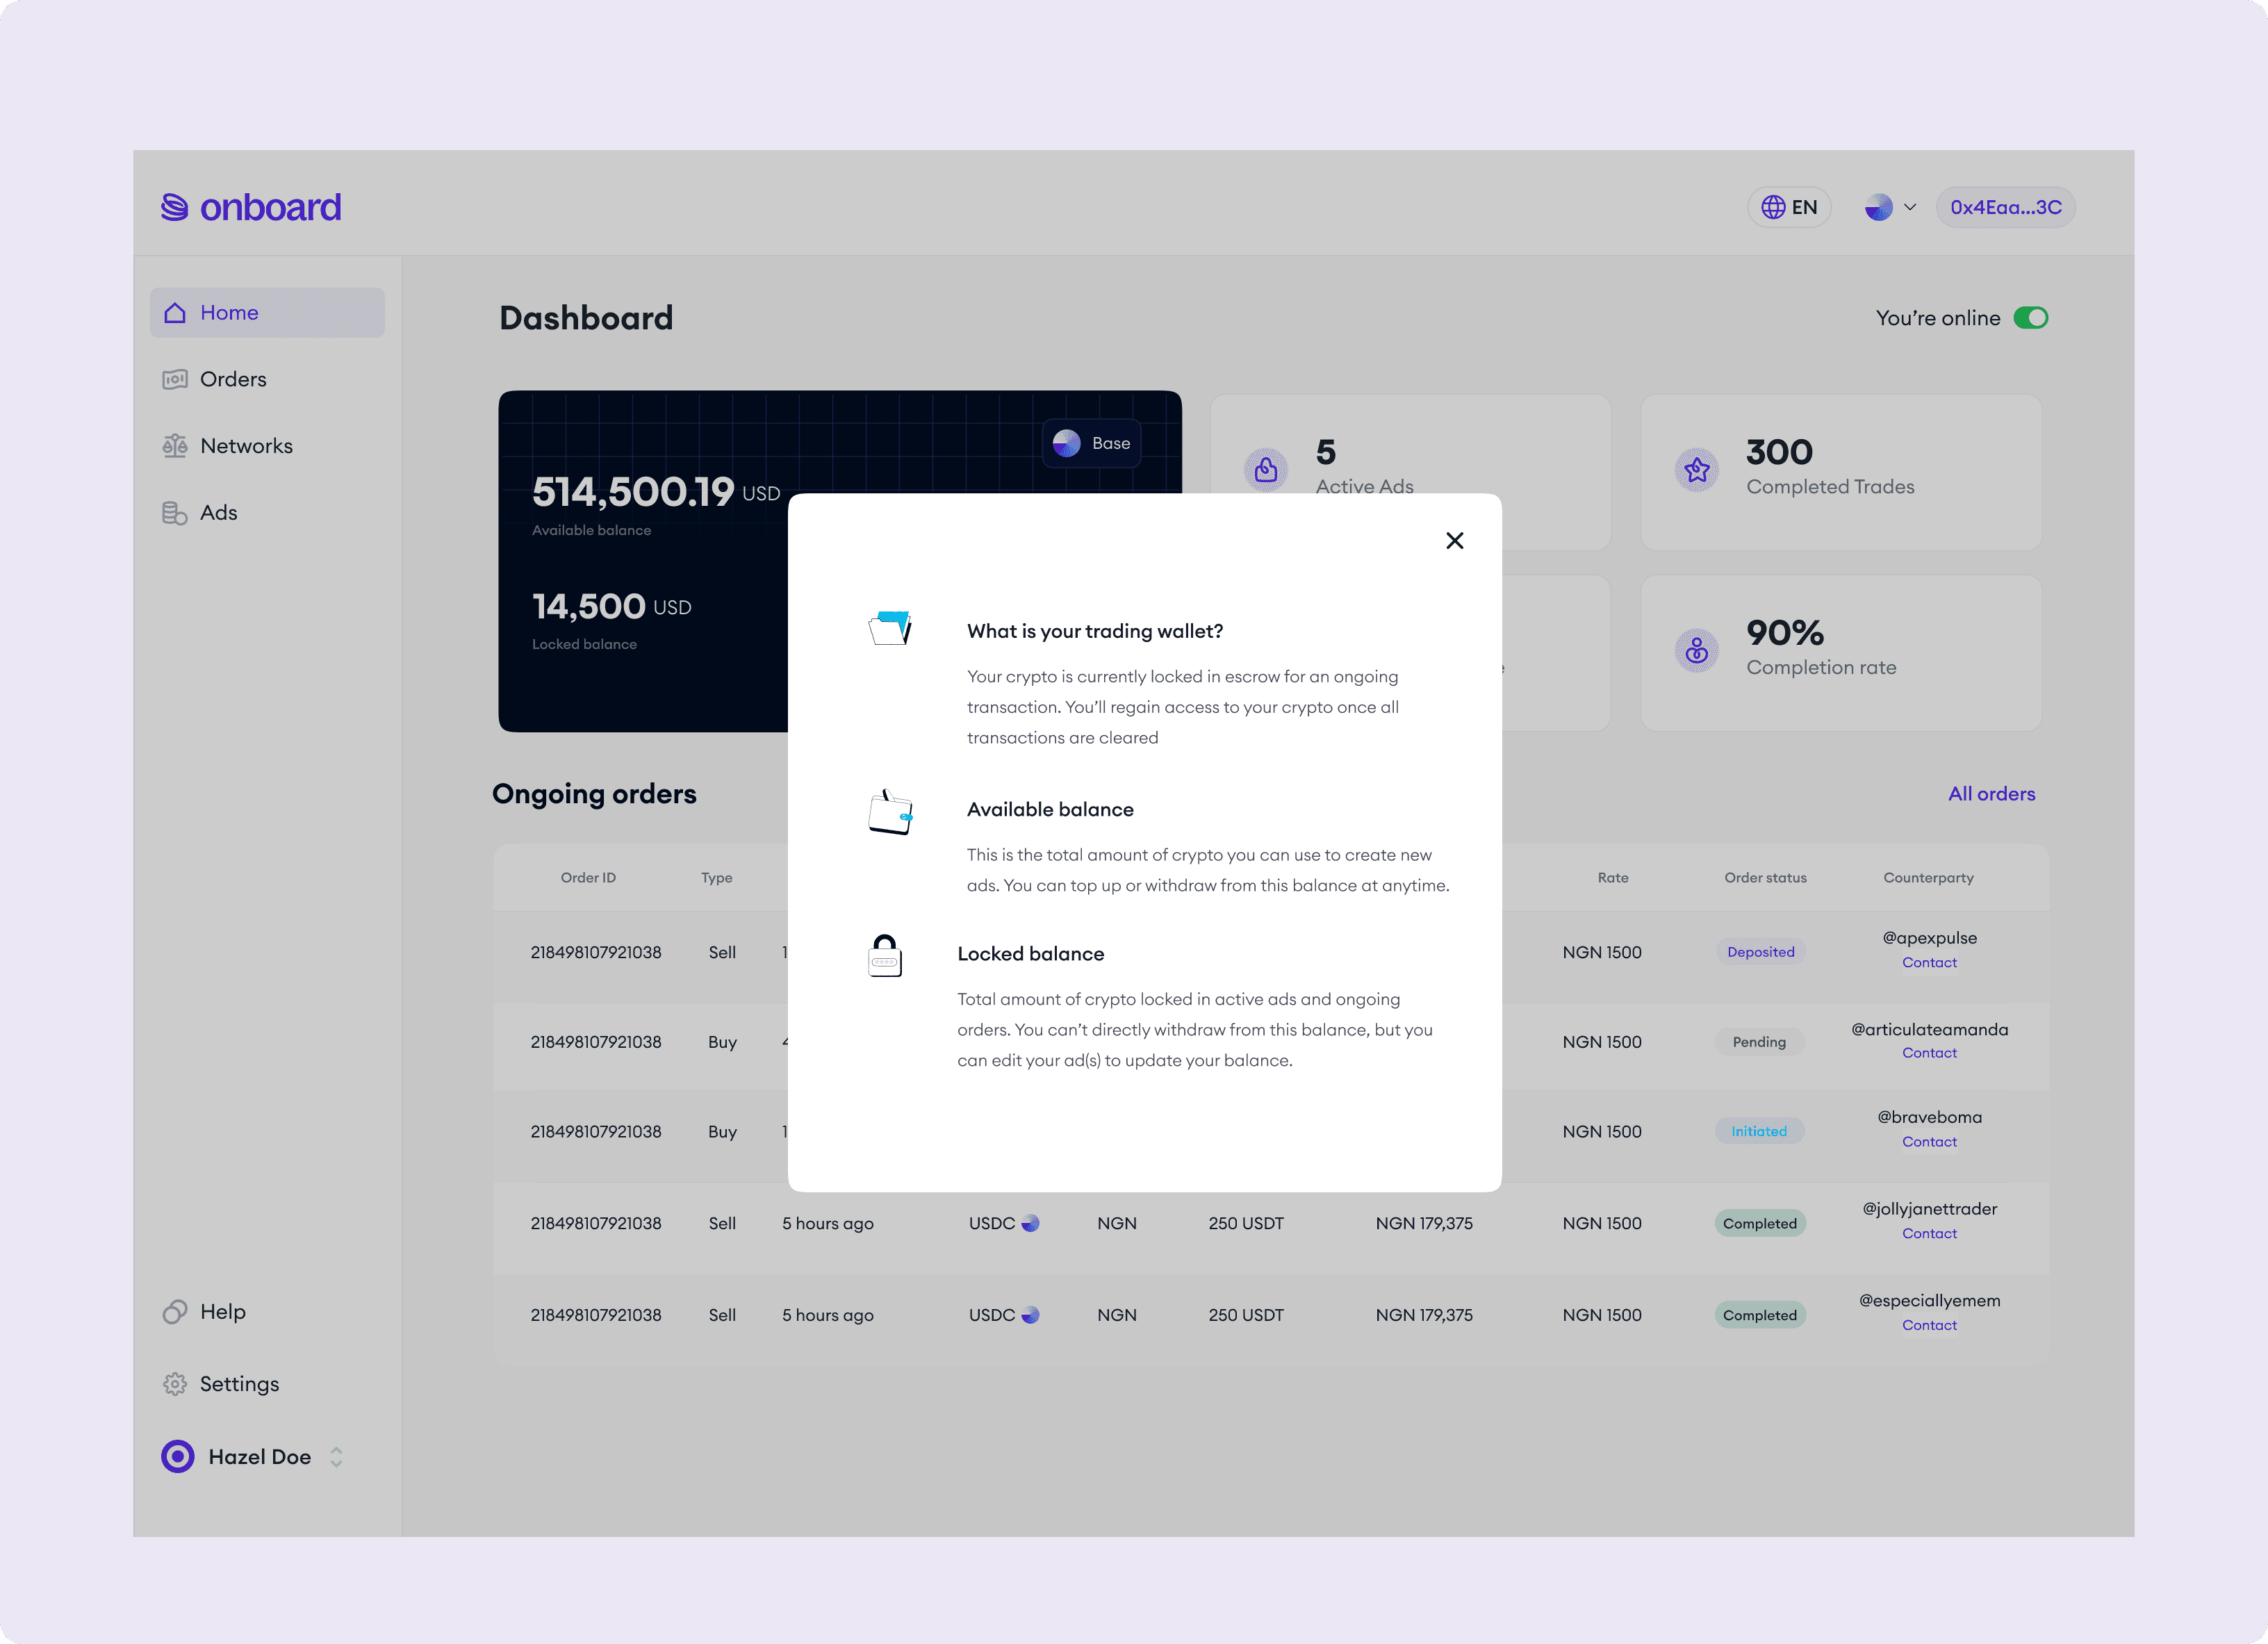Click the 0x4Eaa...3C wallet address

pos(2006,207)
